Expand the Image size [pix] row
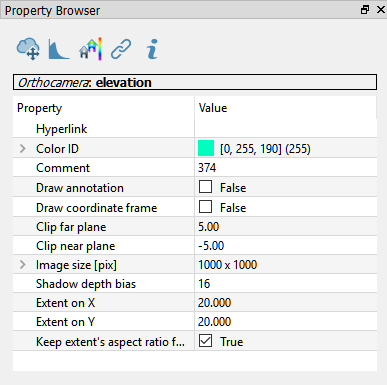The image size is (387, 385). click(x=22, y=265)
